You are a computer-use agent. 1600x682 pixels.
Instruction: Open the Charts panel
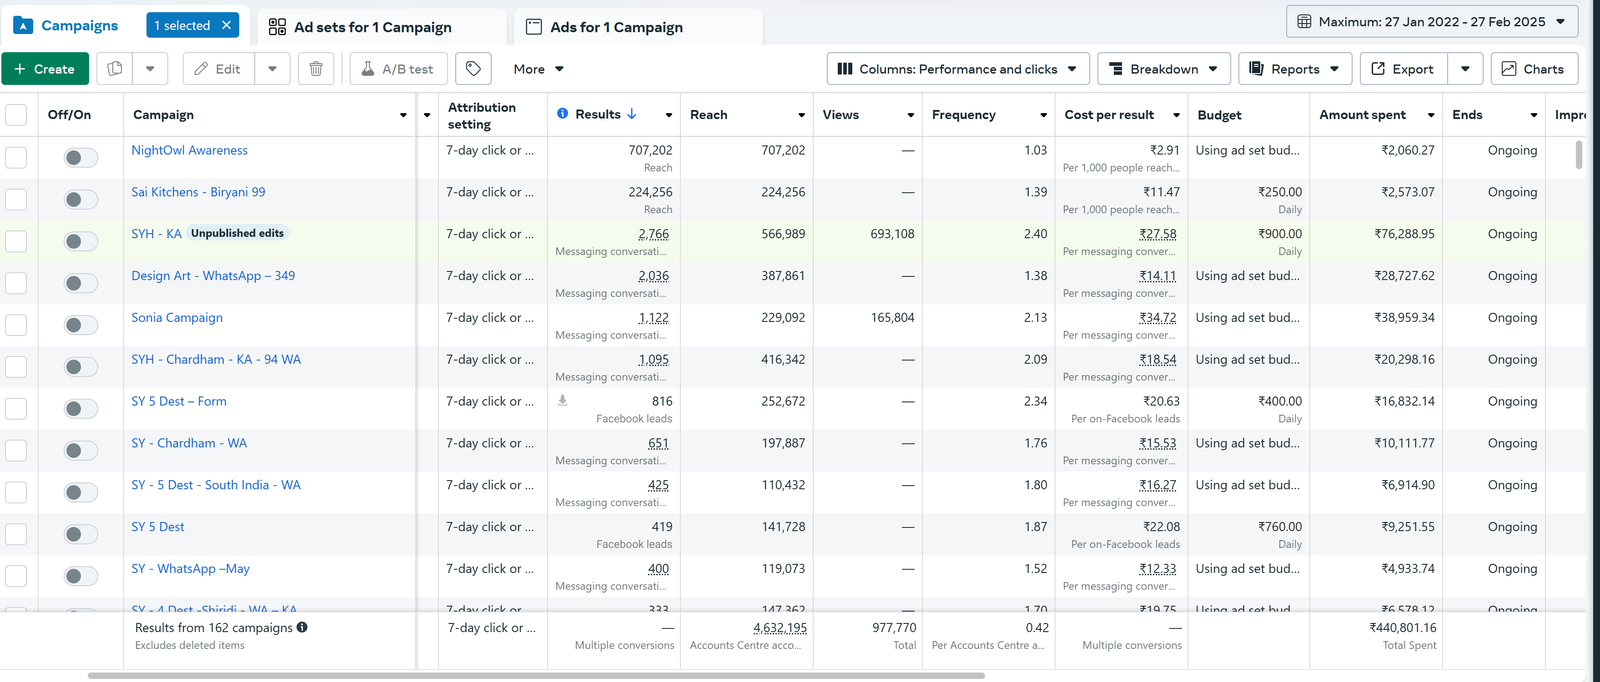[x=1534, y=69]
